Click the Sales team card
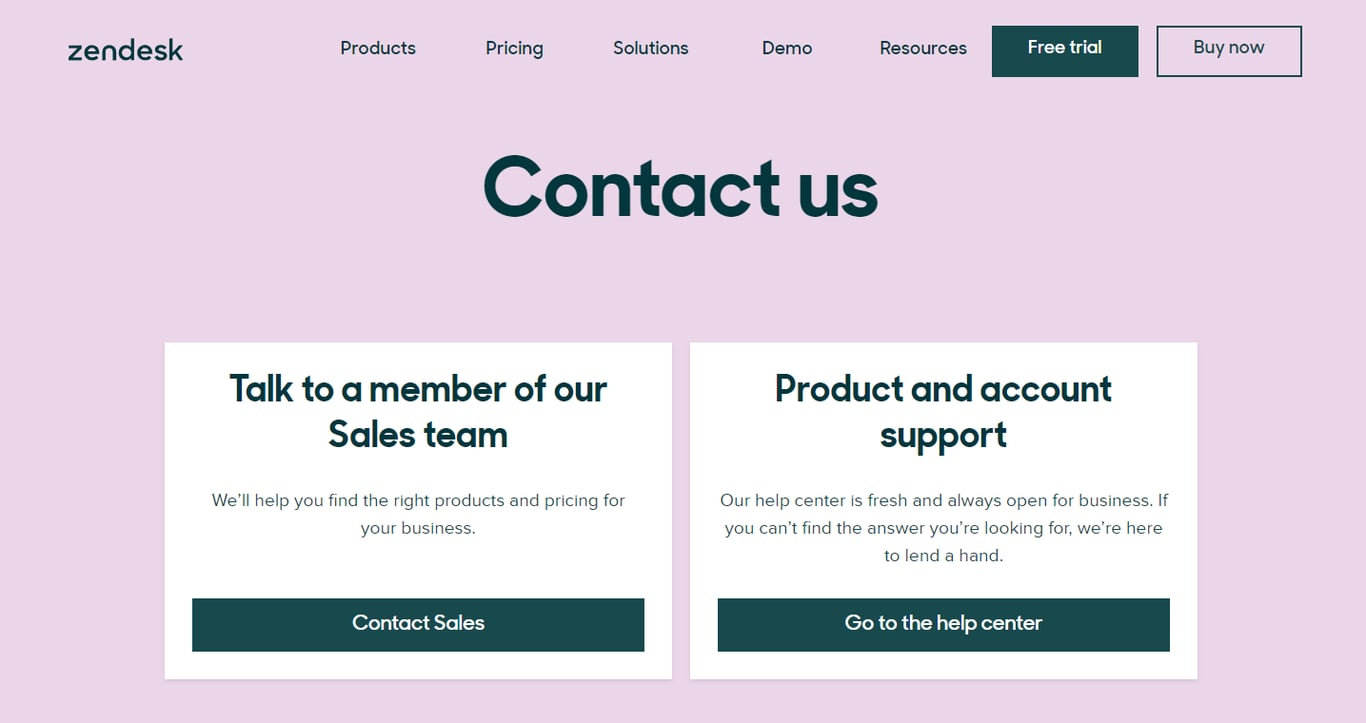 click(x=418, y=509)
